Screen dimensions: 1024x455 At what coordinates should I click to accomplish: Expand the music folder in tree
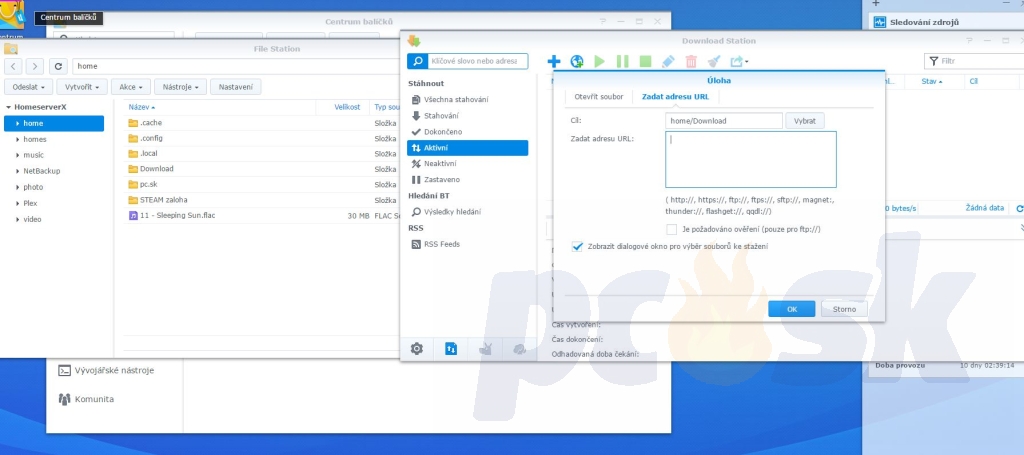pos(18,155)
